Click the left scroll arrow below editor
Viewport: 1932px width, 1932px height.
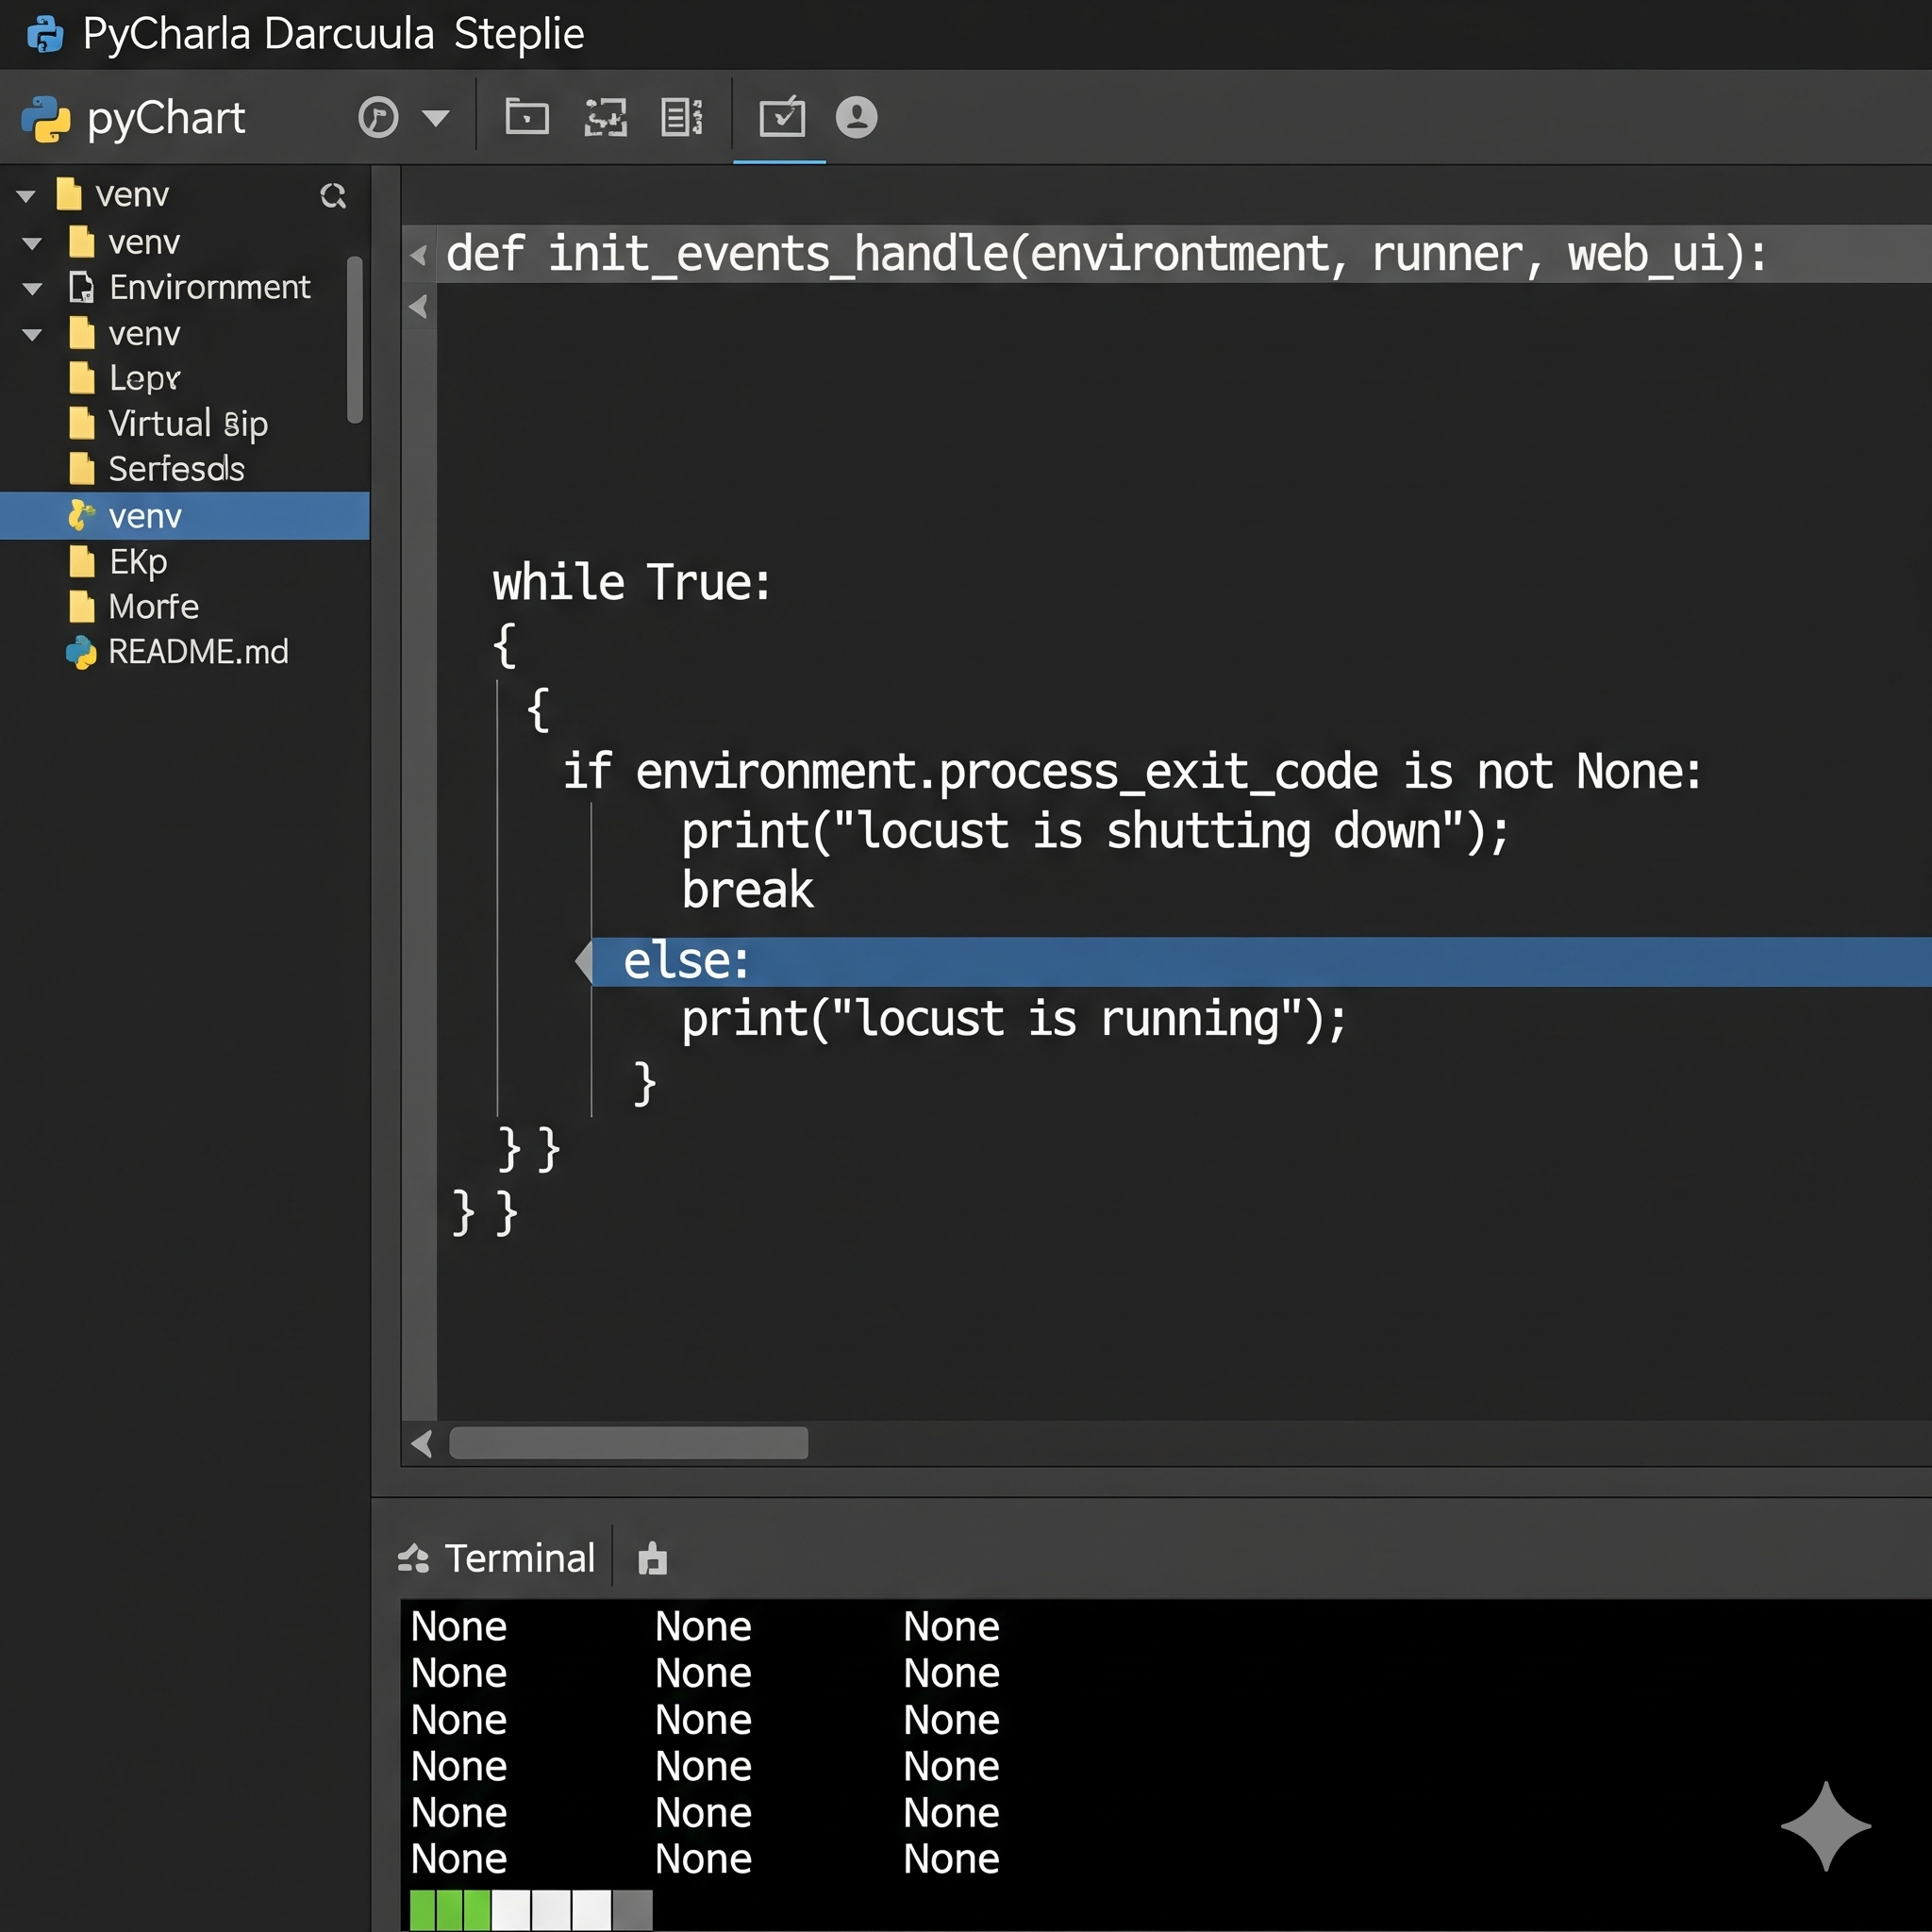422,1443
